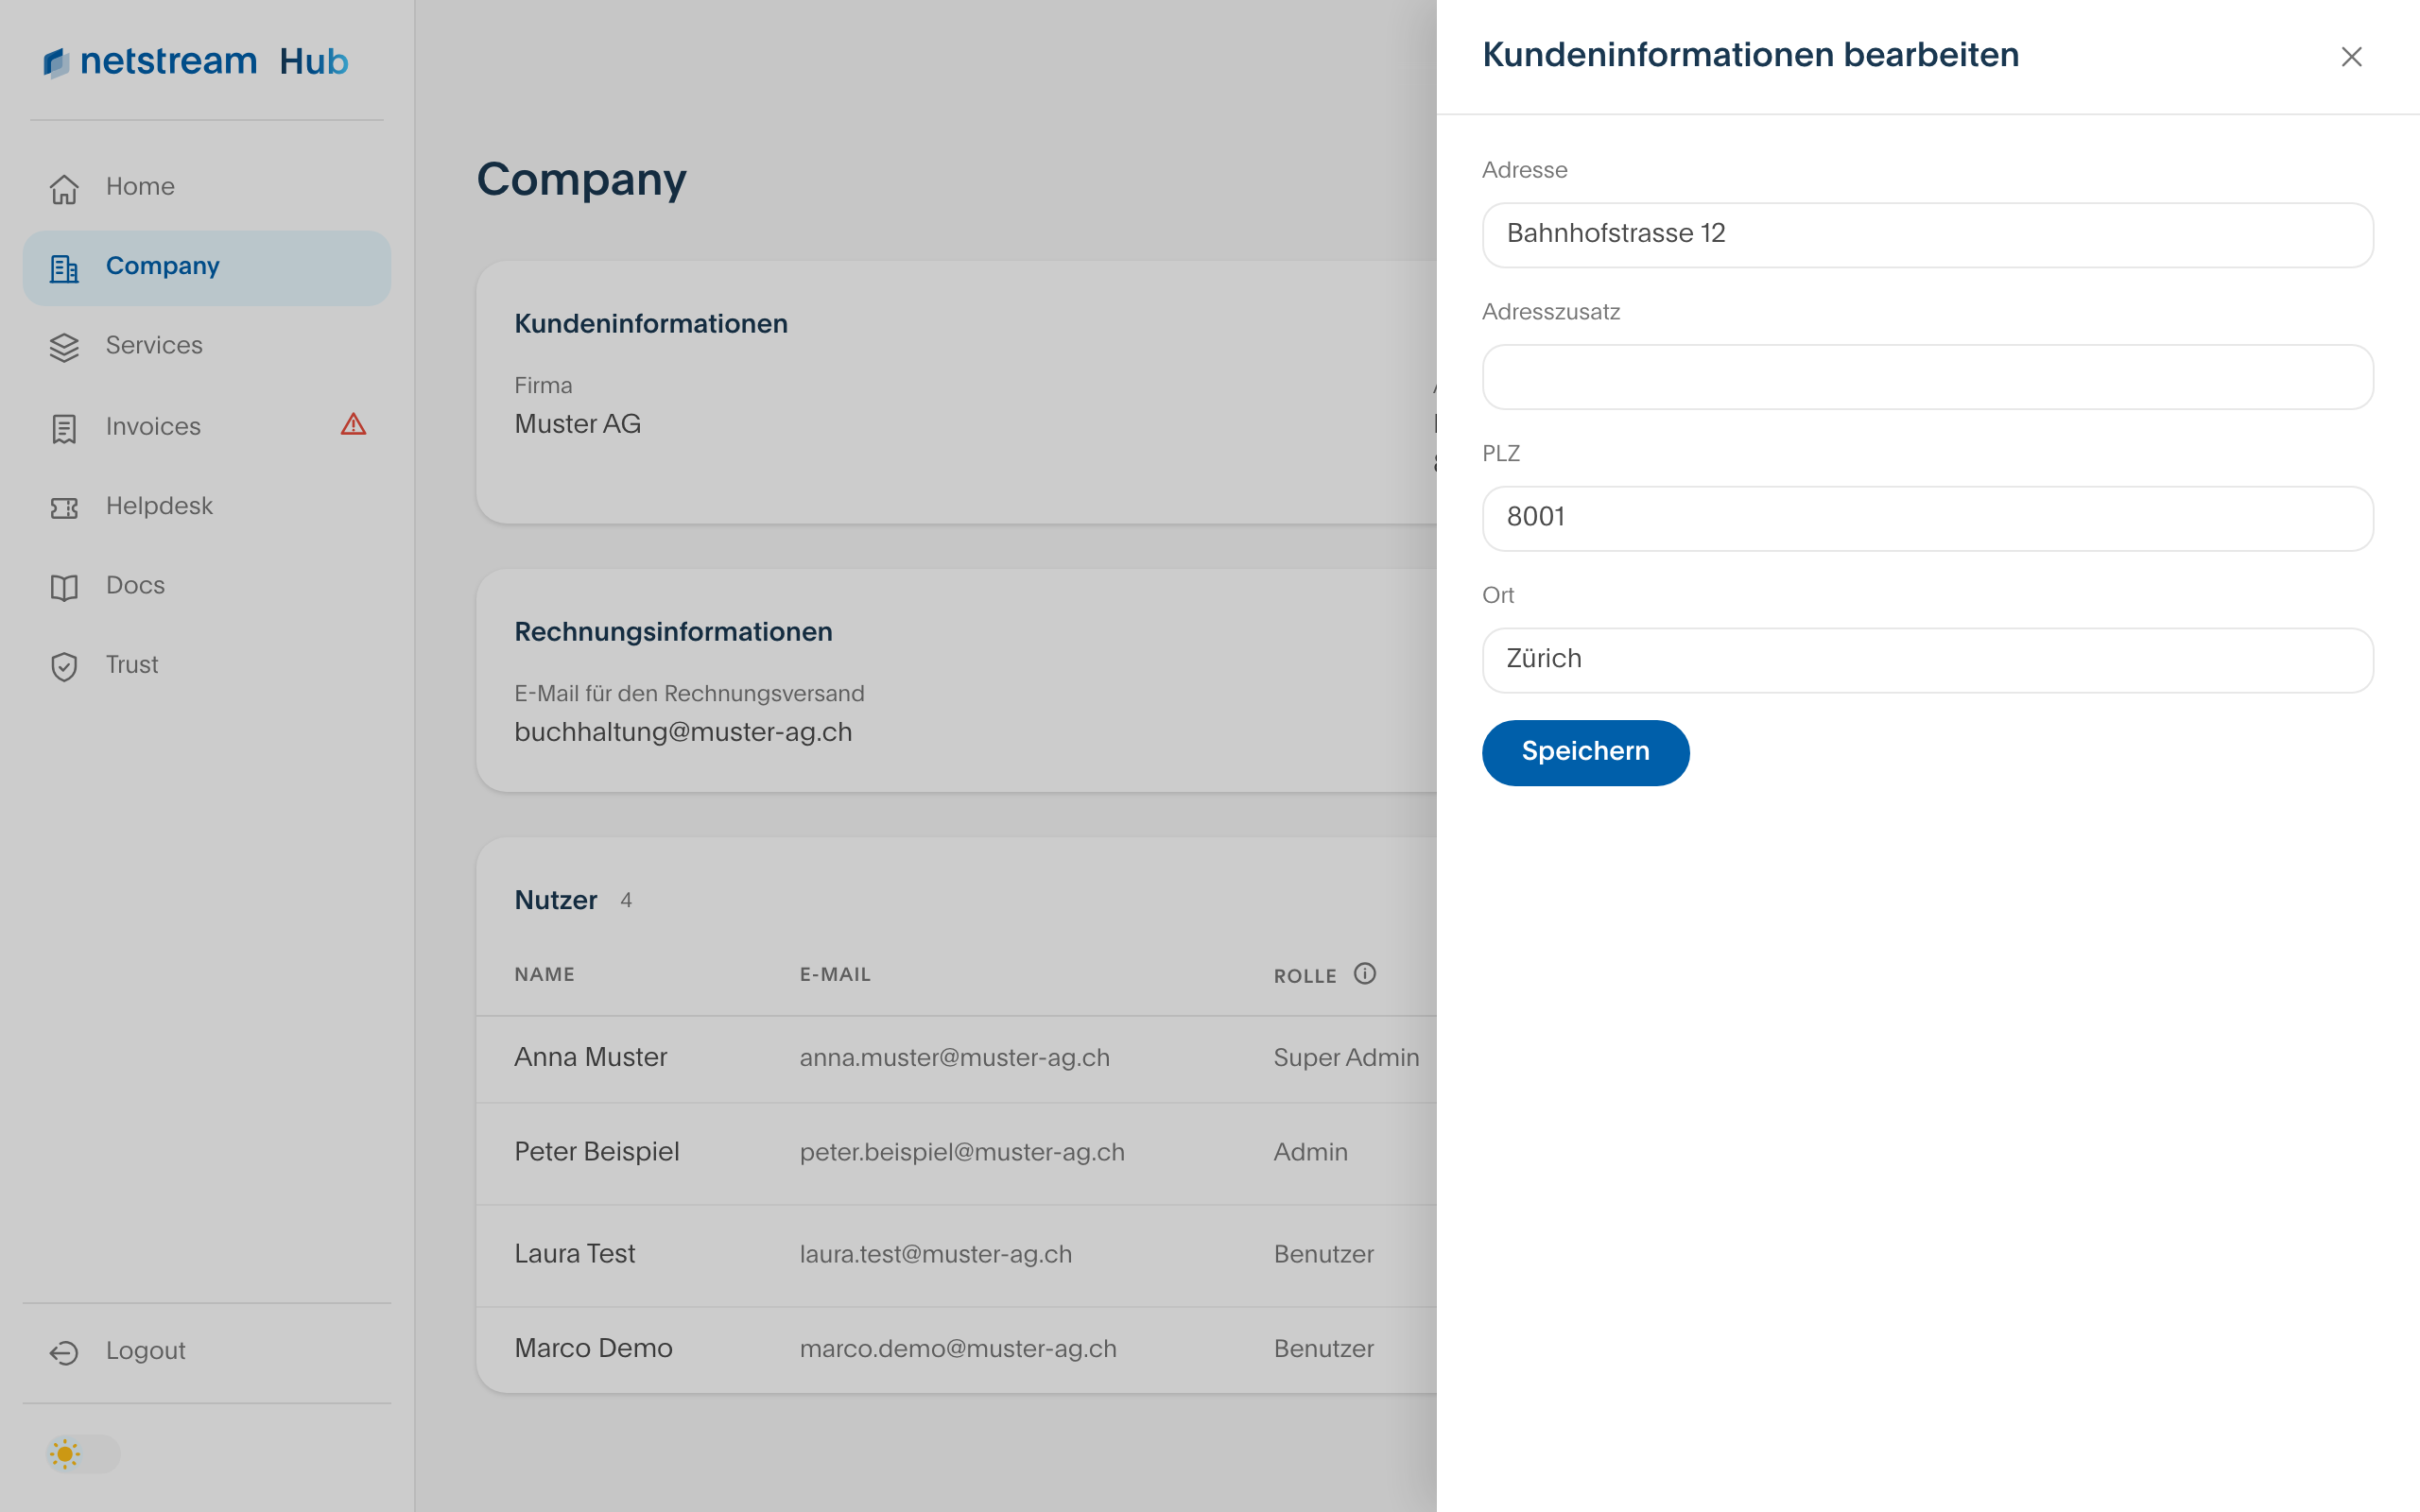Click the Muster AG company name
The width and height of the screenshot is (2420, 1512).
point(577,424)
